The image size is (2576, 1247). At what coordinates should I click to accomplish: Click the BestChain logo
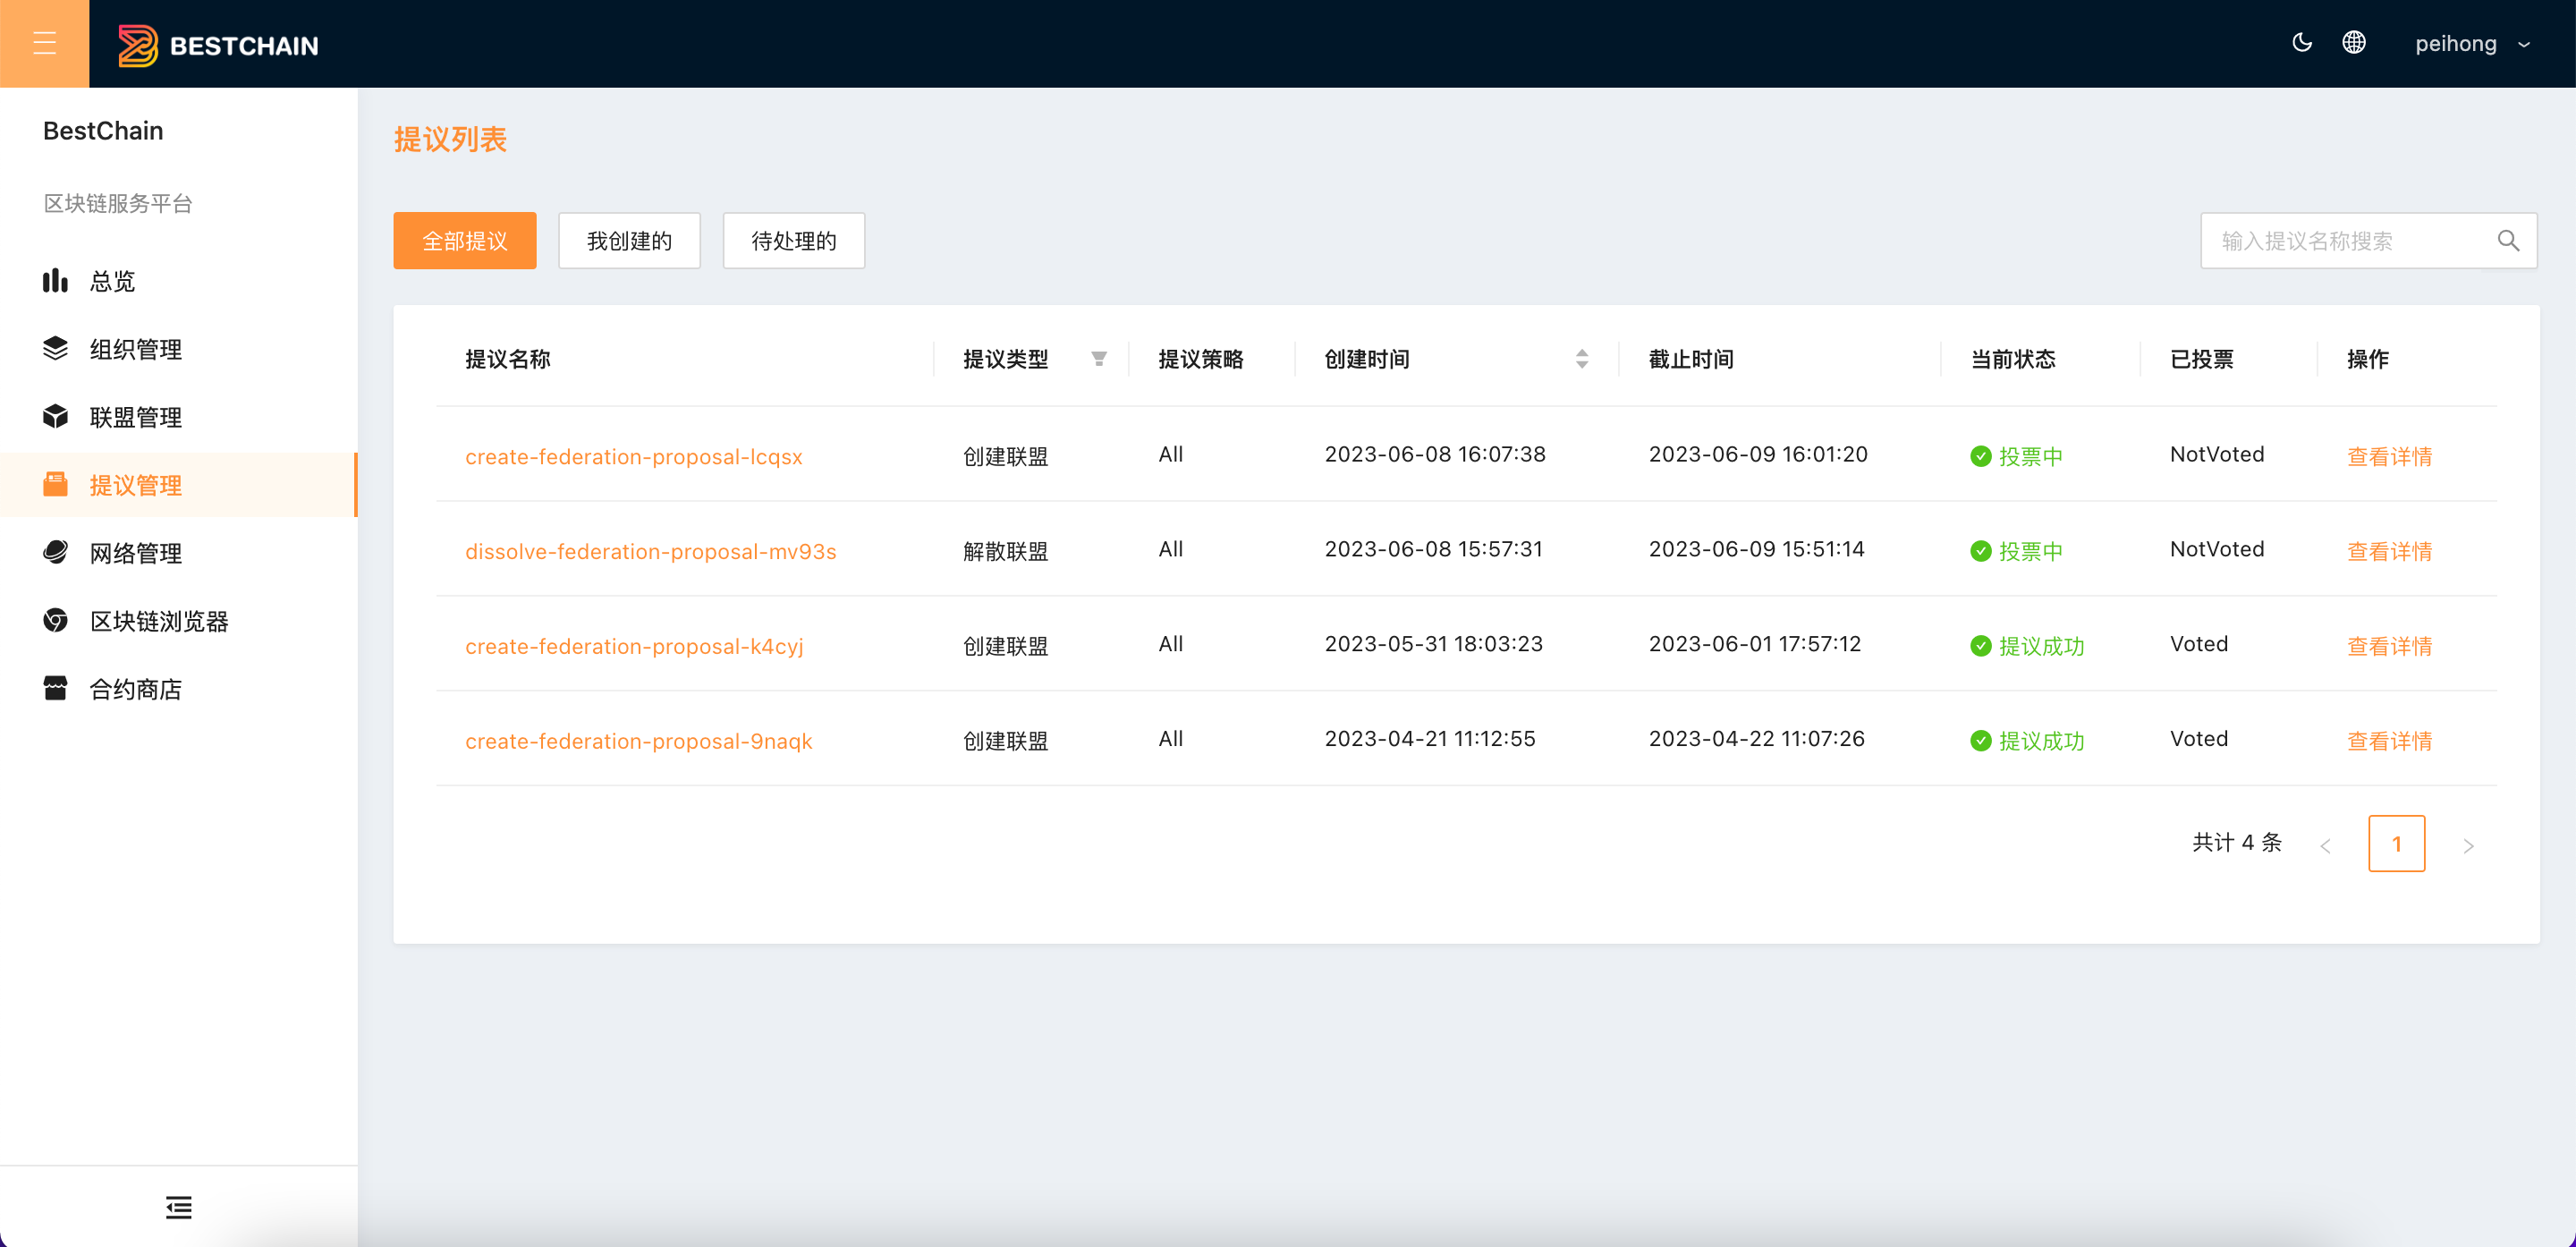[x=218, y=45]
